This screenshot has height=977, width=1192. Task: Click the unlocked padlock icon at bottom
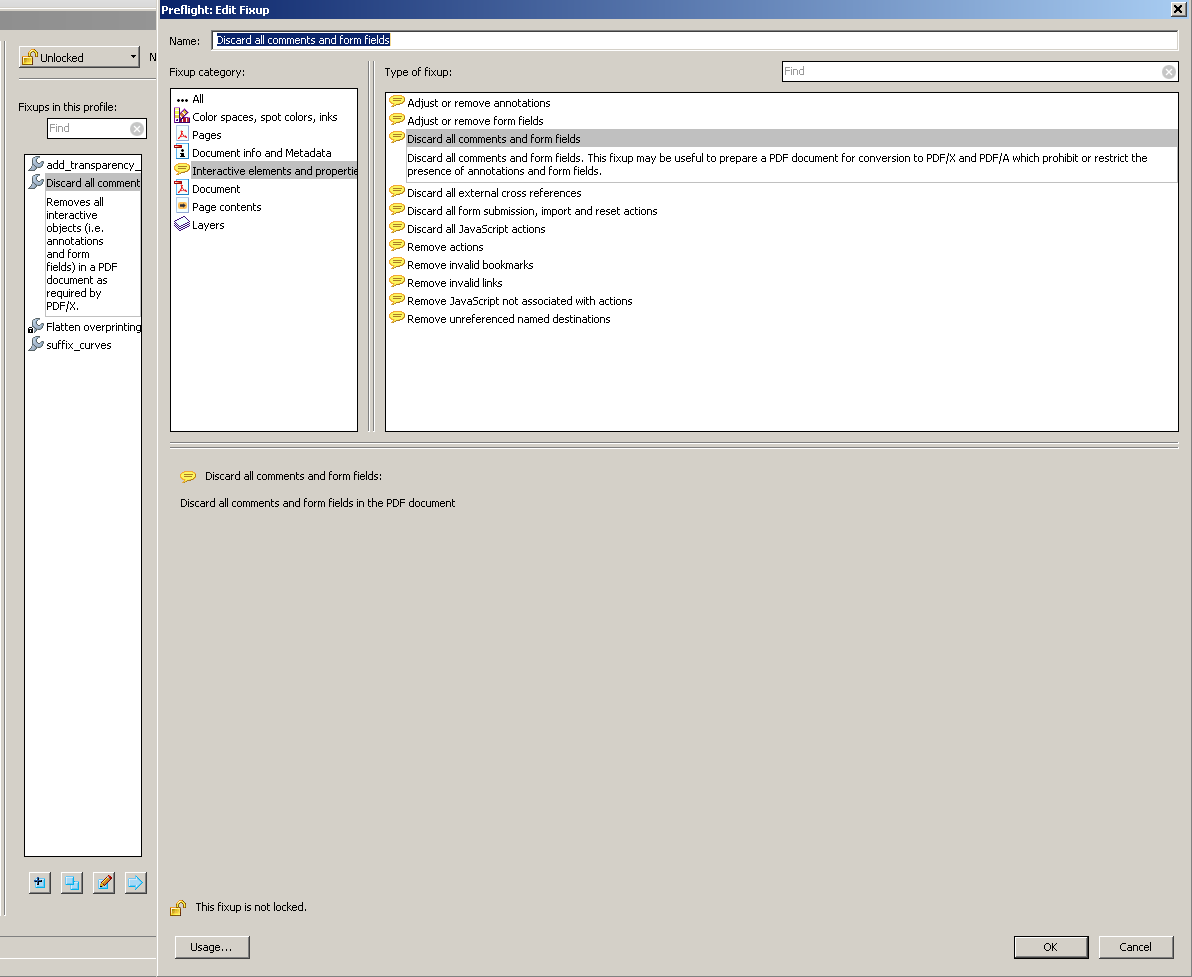coord(178,907)
